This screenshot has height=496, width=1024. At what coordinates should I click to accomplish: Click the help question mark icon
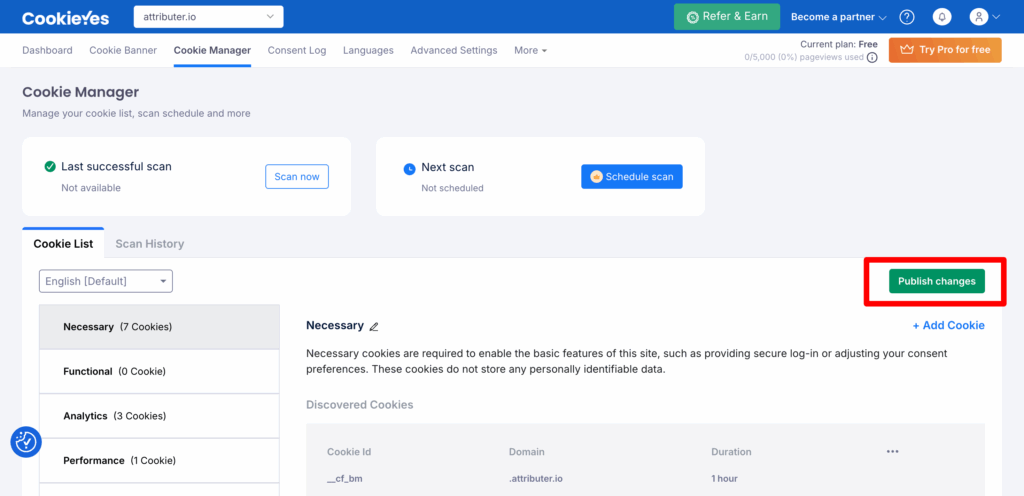(907, 17)
